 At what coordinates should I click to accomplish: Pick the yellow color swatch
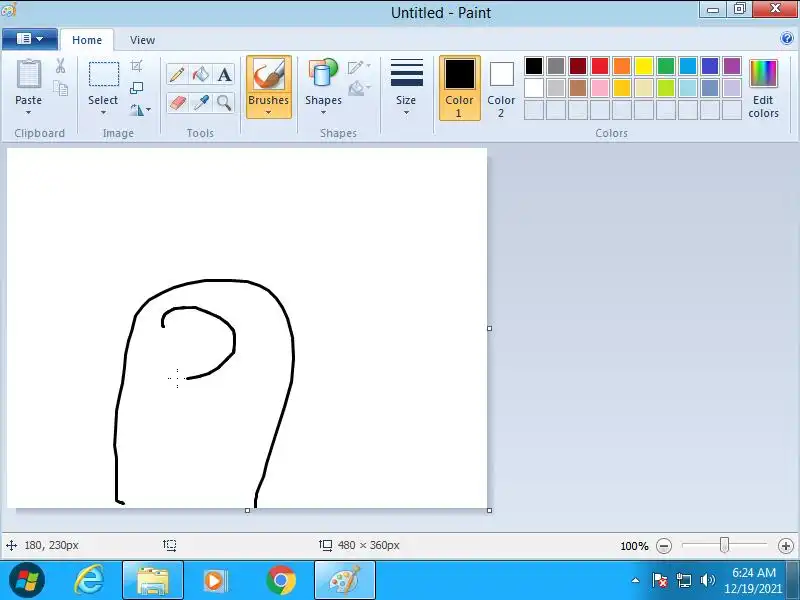click(x=644, y=66)
